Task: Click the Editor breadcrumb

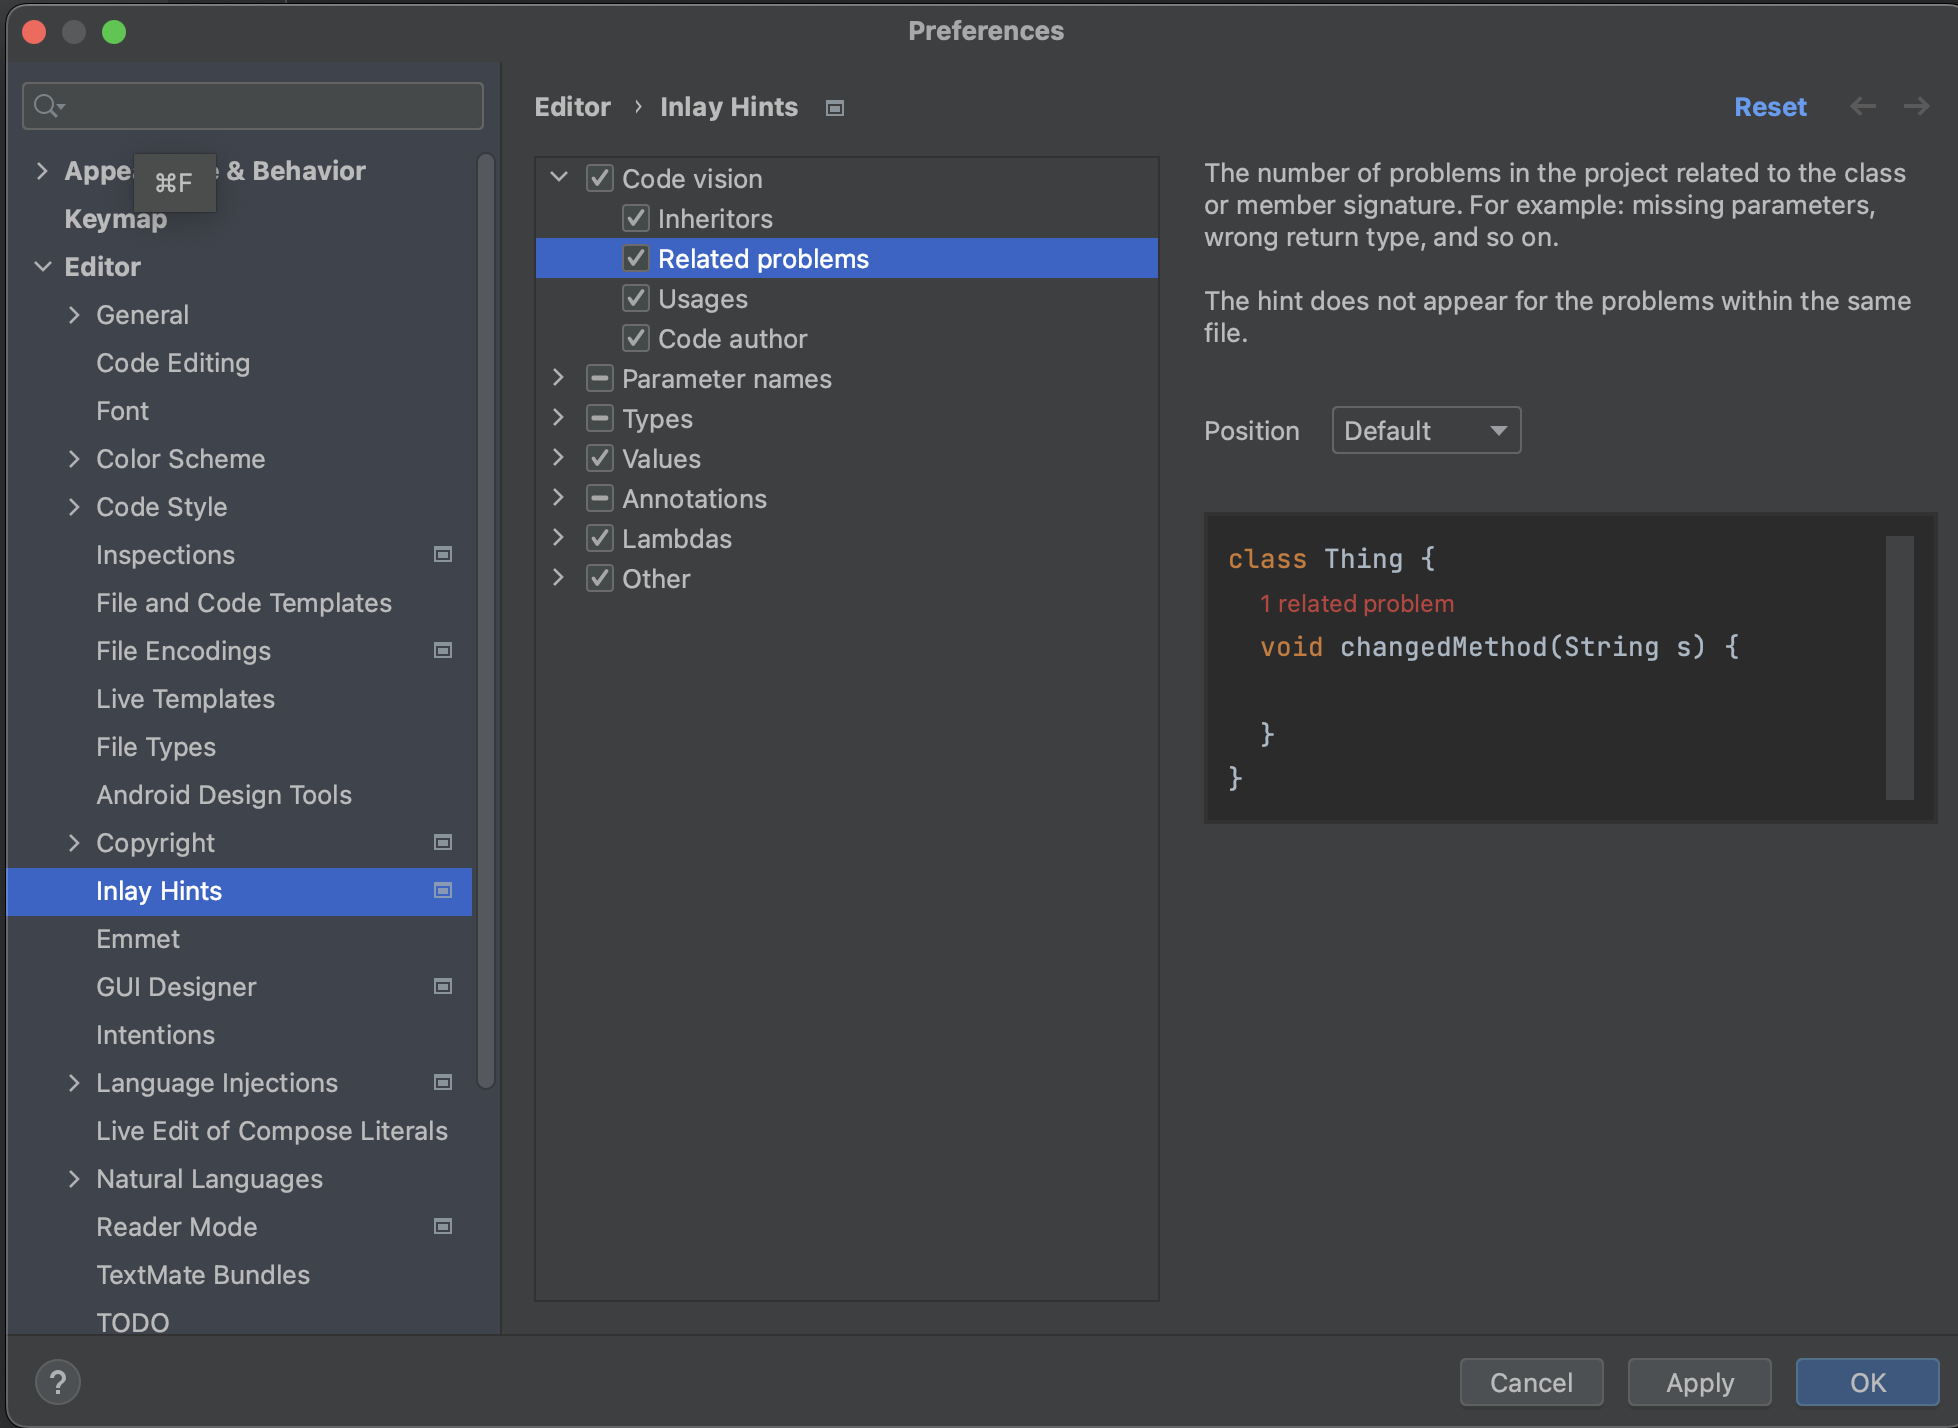Action: [572, 107]
